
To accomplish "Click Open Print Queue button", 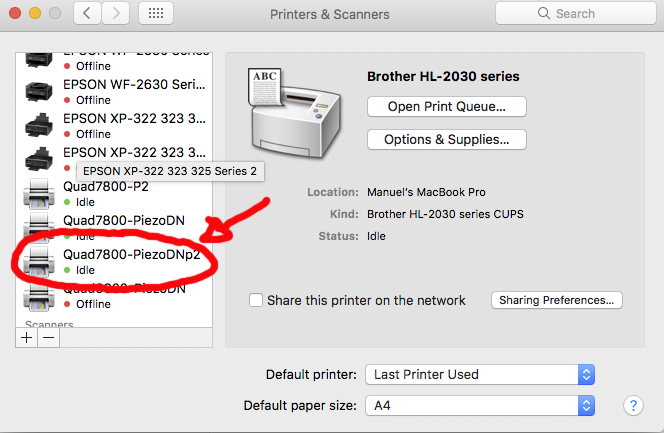I will pyautogui.click(x=446, y=106).
